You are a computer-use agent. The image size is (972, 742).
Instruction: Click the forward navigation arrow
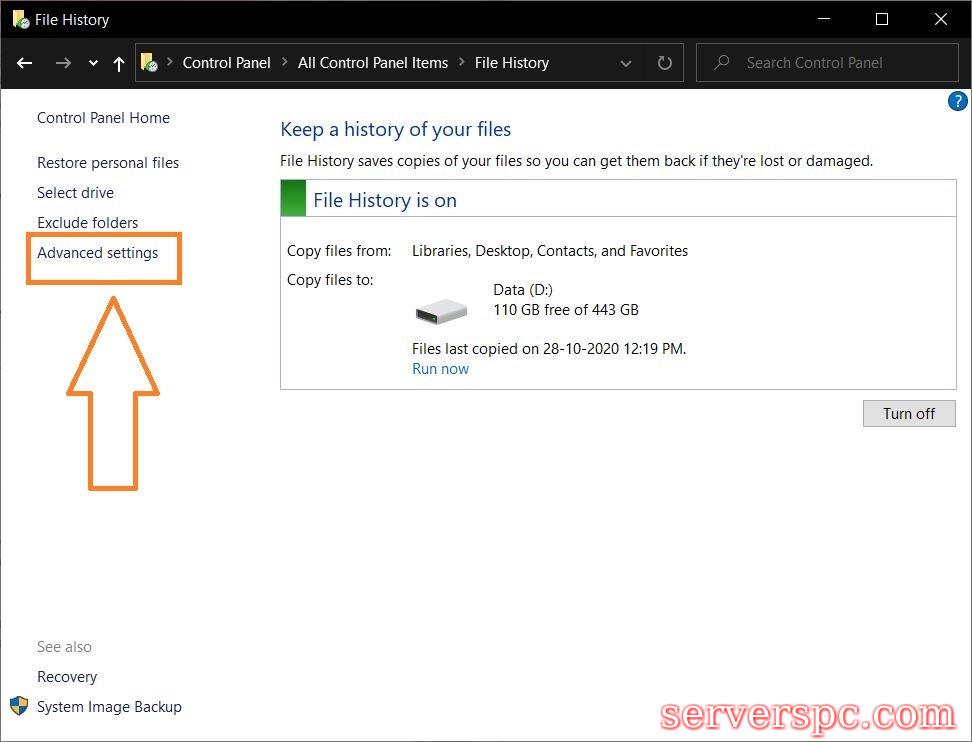63,63
